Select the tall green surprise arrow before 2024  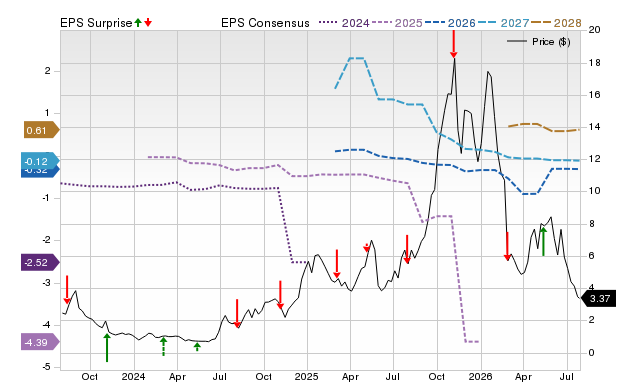107,348
